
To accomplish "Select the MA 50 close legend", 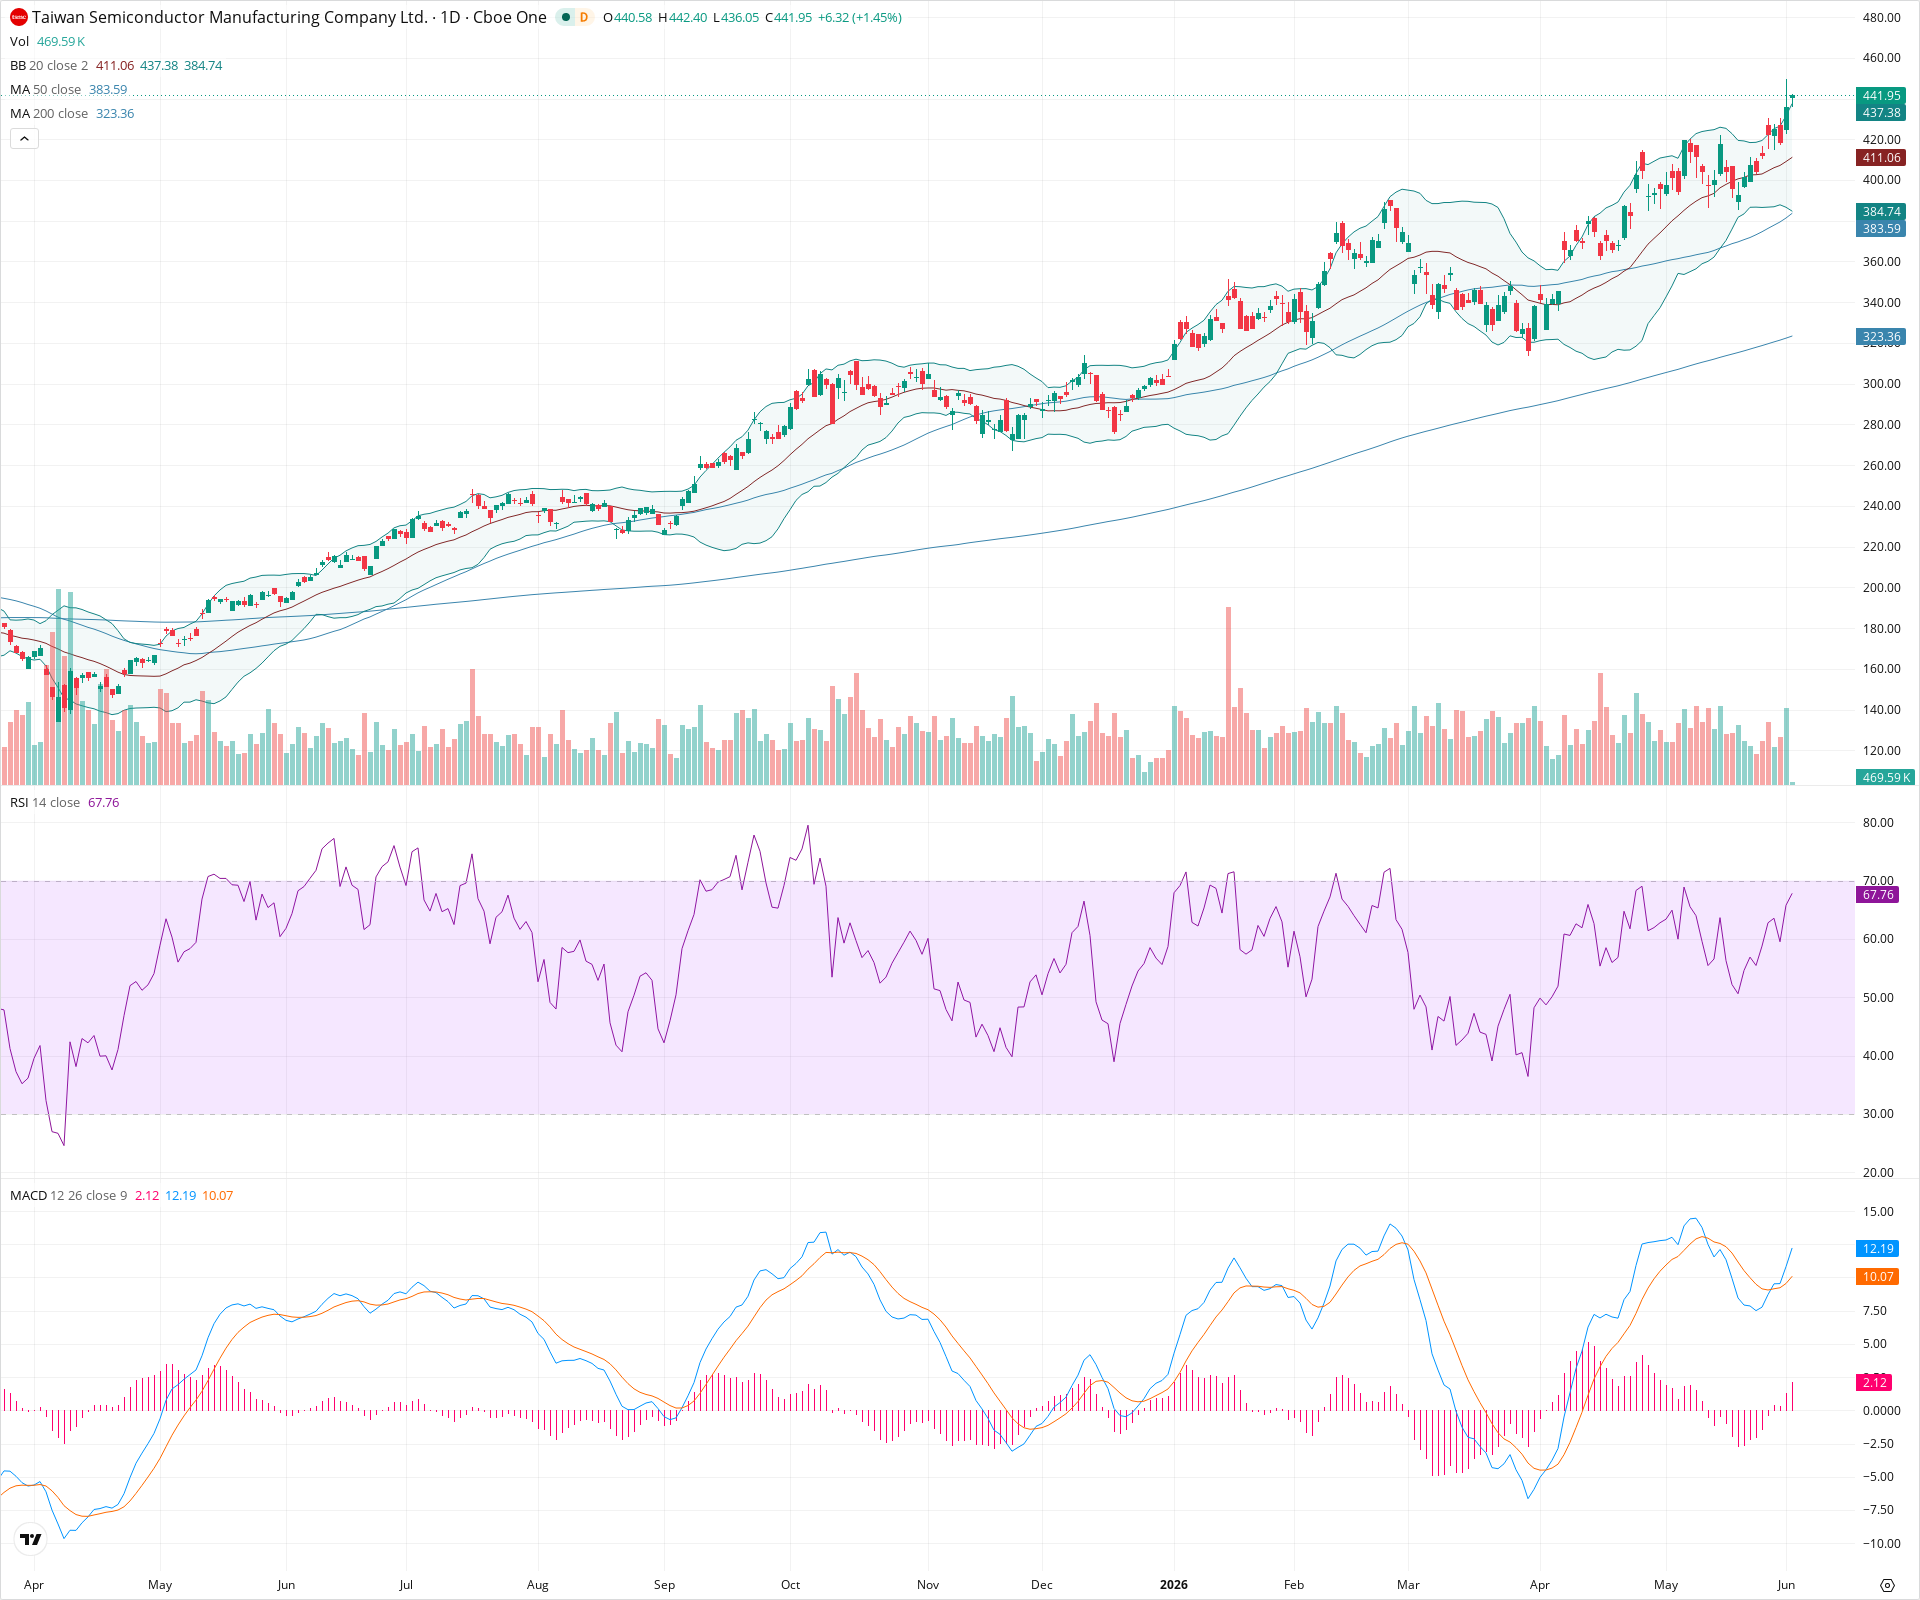I will [45, 89].
